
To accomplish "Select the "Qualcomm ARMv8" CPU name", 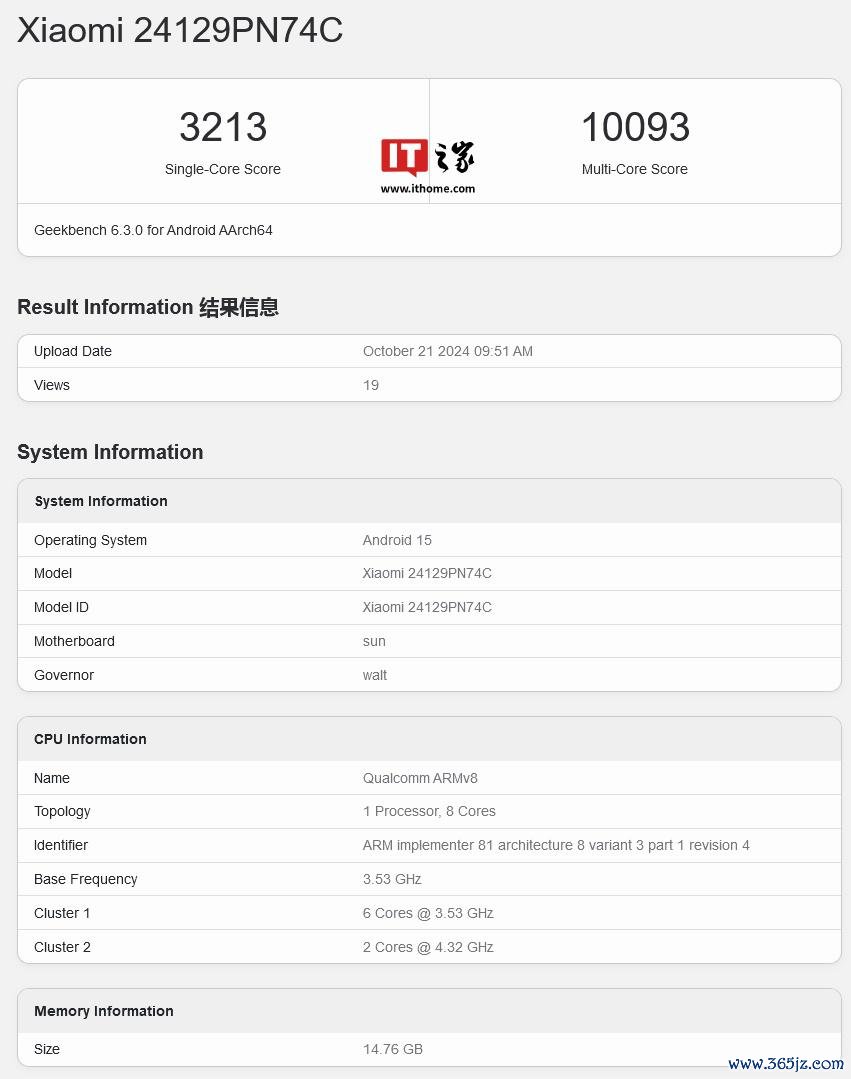I will point(420,778).
